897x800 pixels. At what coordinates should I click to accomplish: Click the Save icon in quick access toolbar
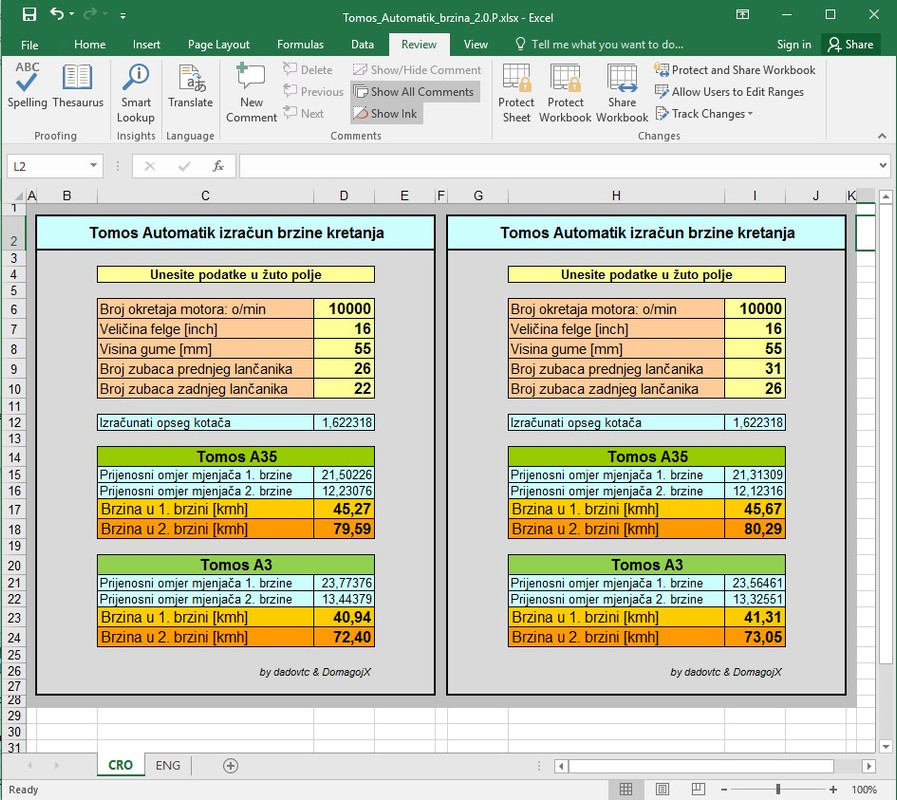[29, 15]
